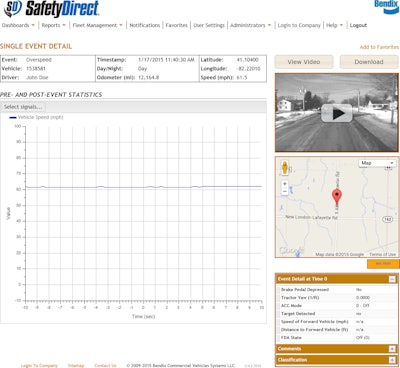The width and height of the screenshot is (400, 368).
Task: Click Logout
Action: tap(358, 25)
